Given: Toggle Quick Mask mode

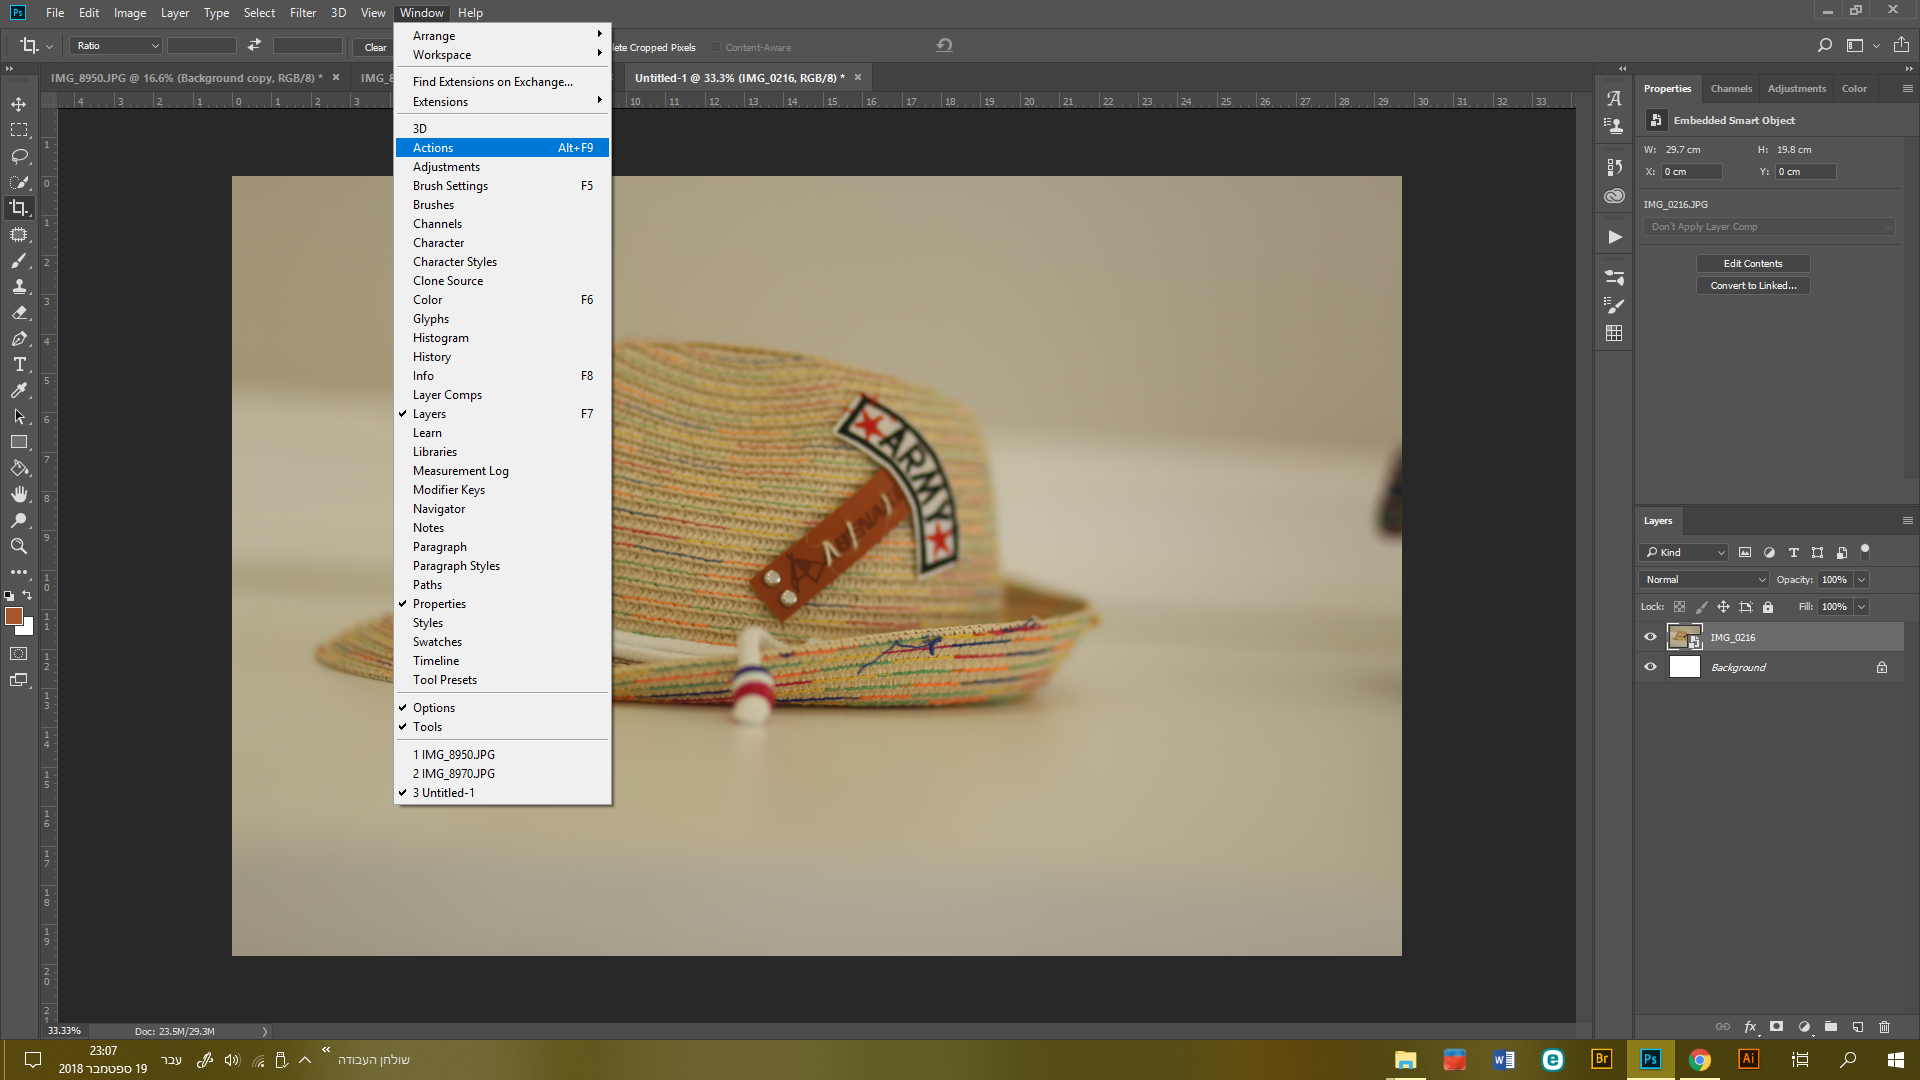Looking at the screenshot, I should (19, 654).
